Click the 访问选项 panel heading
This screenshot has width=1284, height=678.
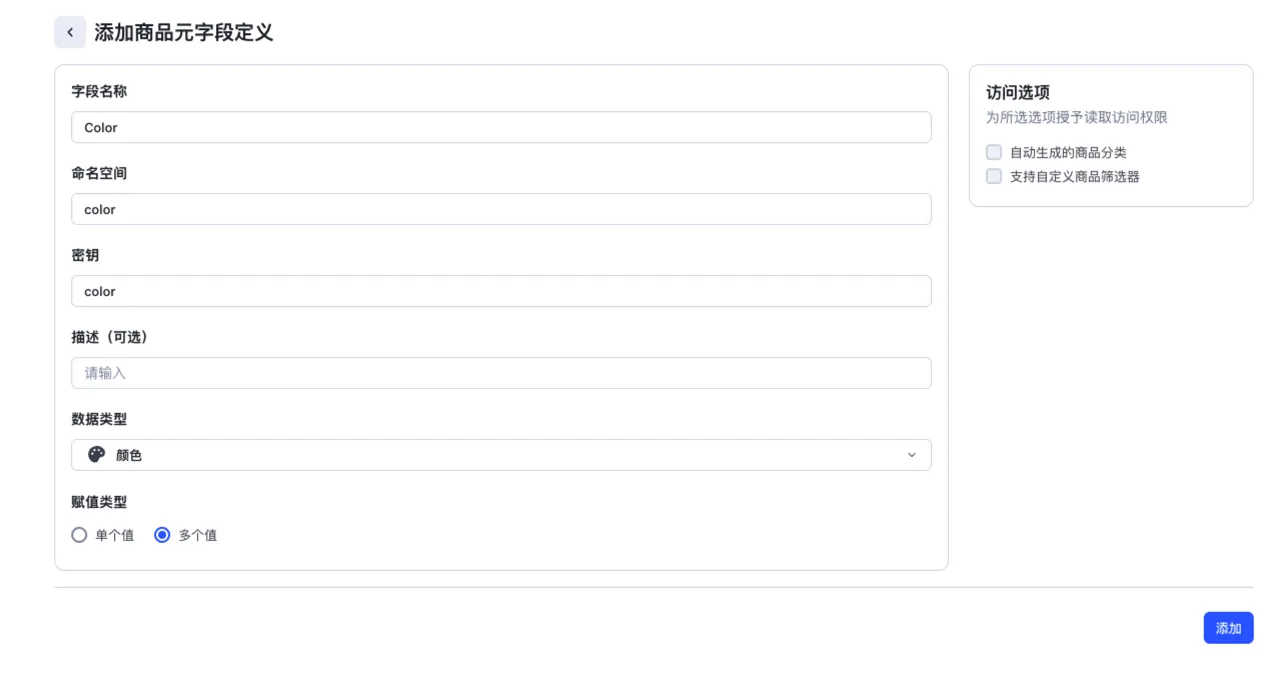pyautogui.click(x=1018, y=92)
